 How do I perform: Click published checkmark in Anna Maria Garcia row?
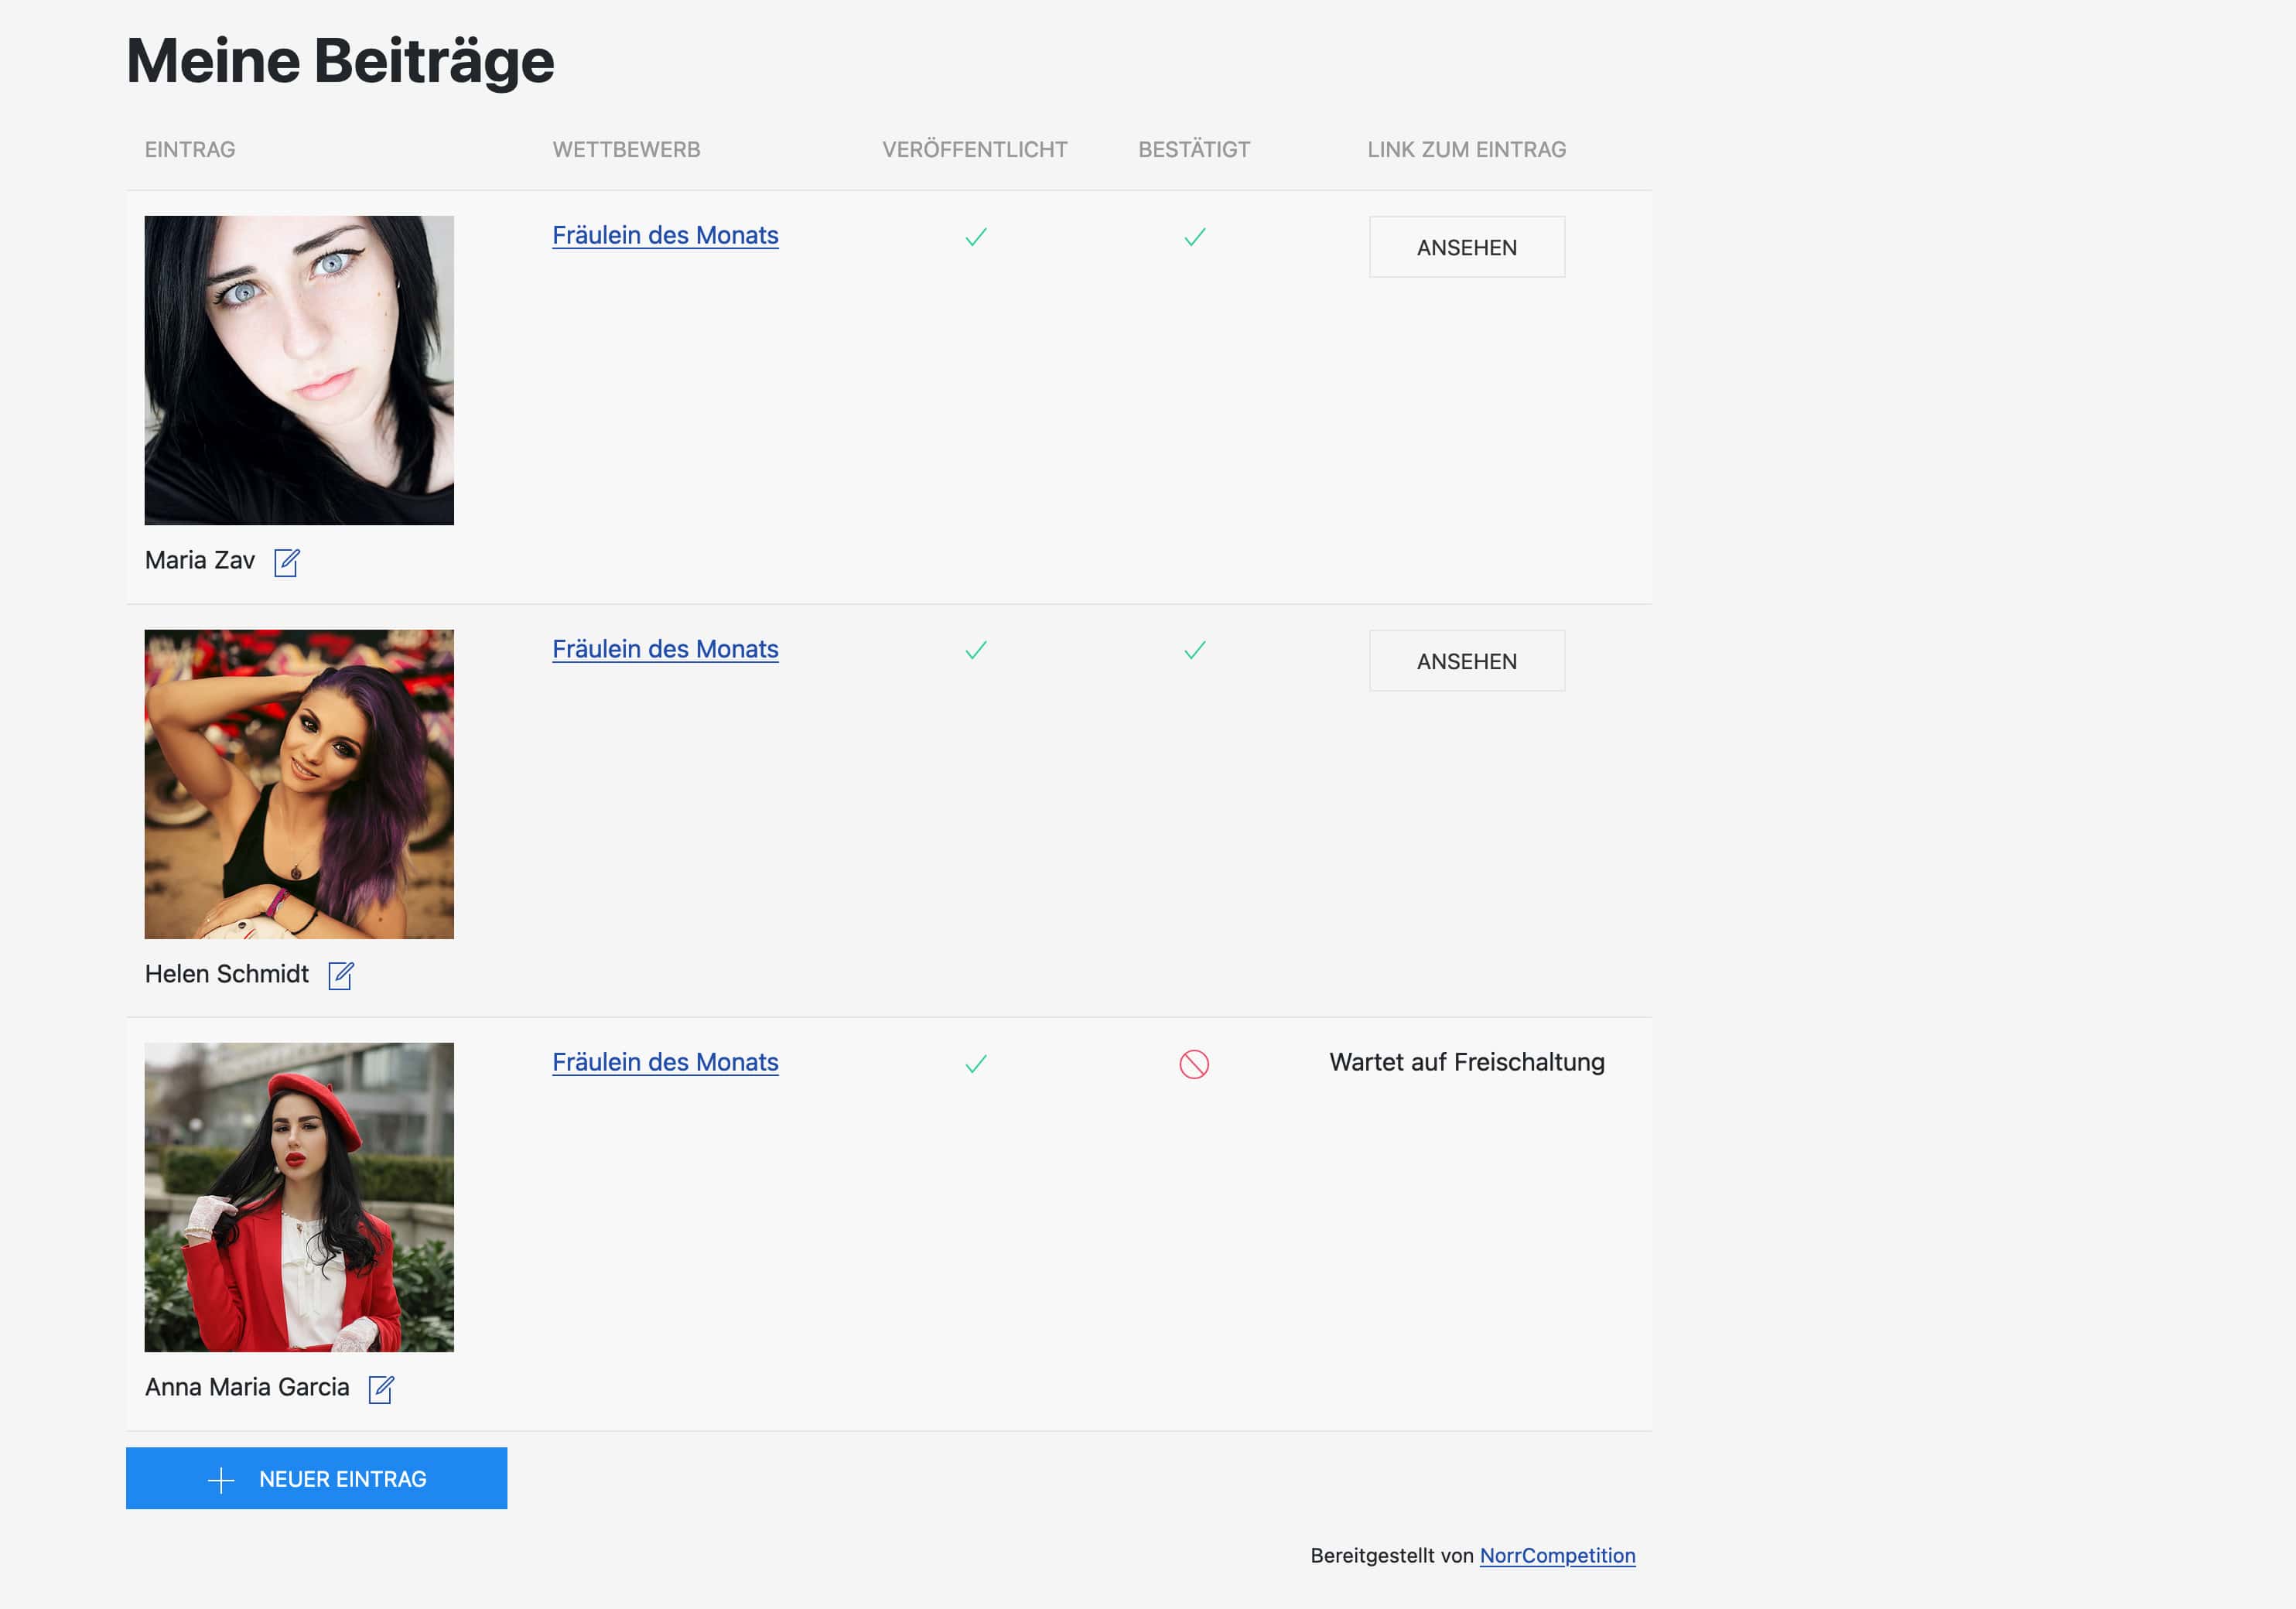coord(975,1064)
